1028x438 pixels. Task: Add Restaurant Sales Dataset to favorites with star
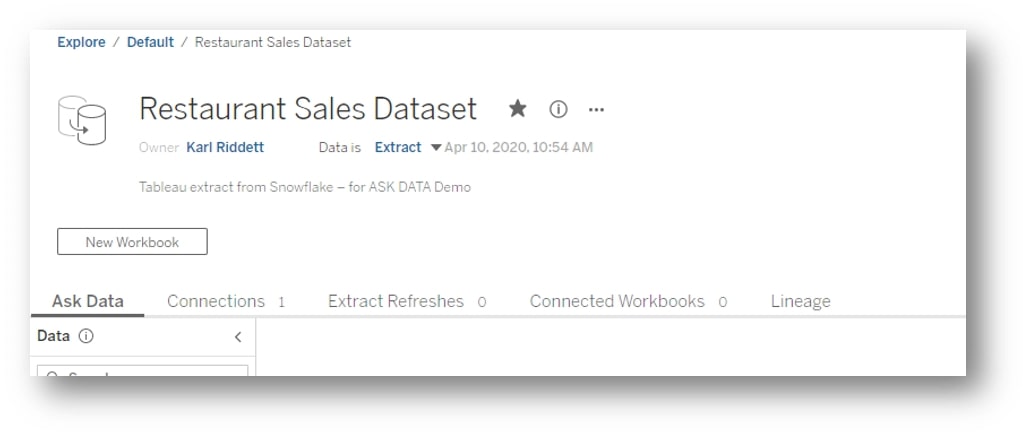(517, 108)
